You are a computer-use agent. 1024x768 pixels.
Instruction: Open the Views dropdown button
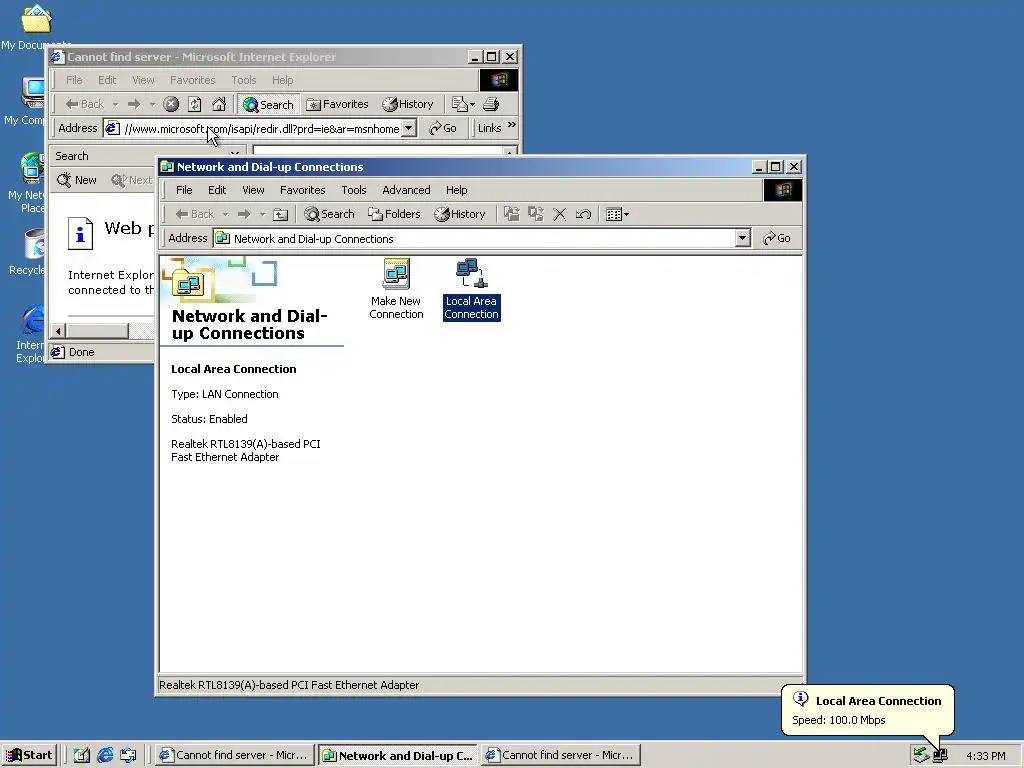point(617,214)
